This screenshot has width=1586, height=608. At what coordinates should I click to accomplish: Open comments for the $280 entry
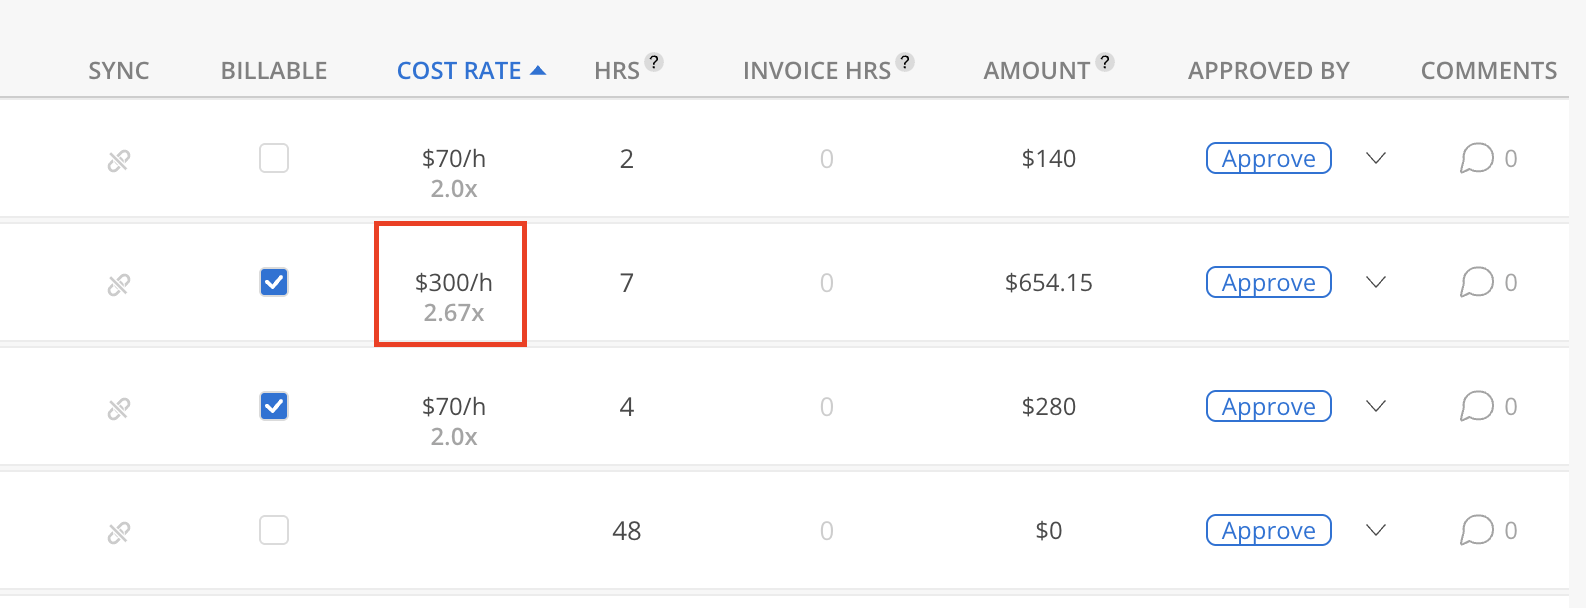1477,406
